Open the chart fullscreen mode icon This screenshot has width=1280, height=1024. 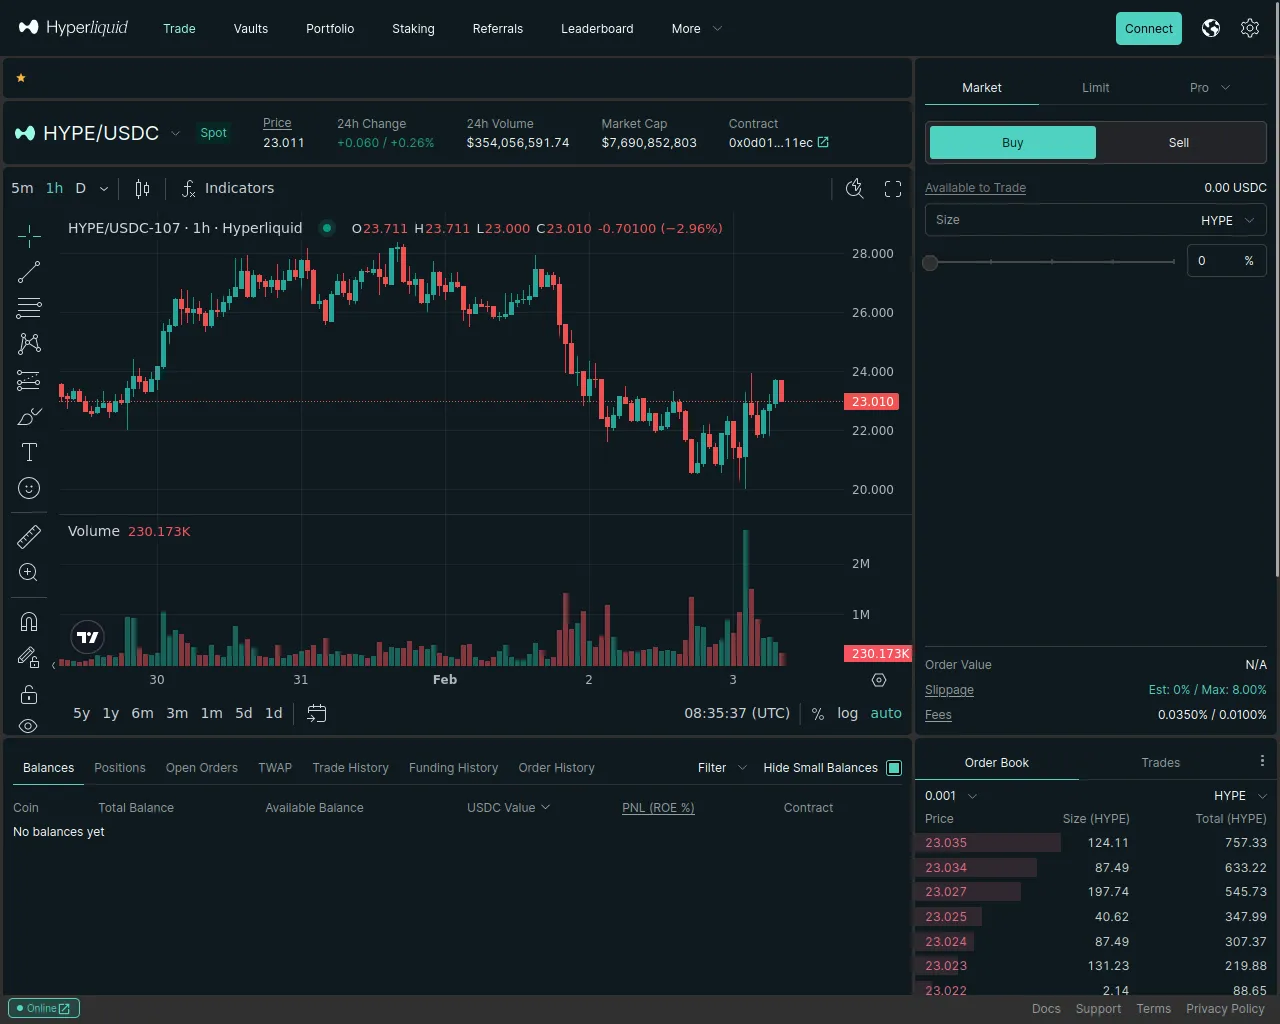(x=893, y=189)
